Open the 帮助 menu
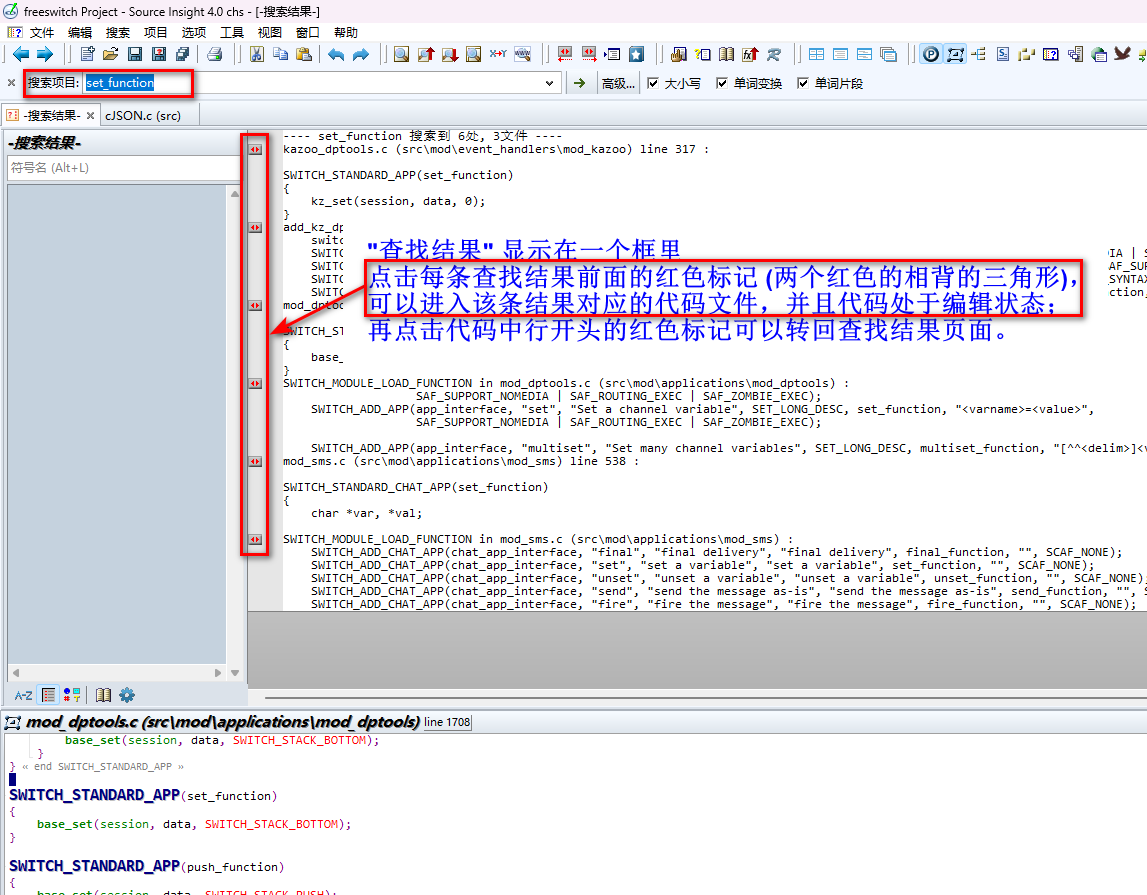 click(345, 31)
